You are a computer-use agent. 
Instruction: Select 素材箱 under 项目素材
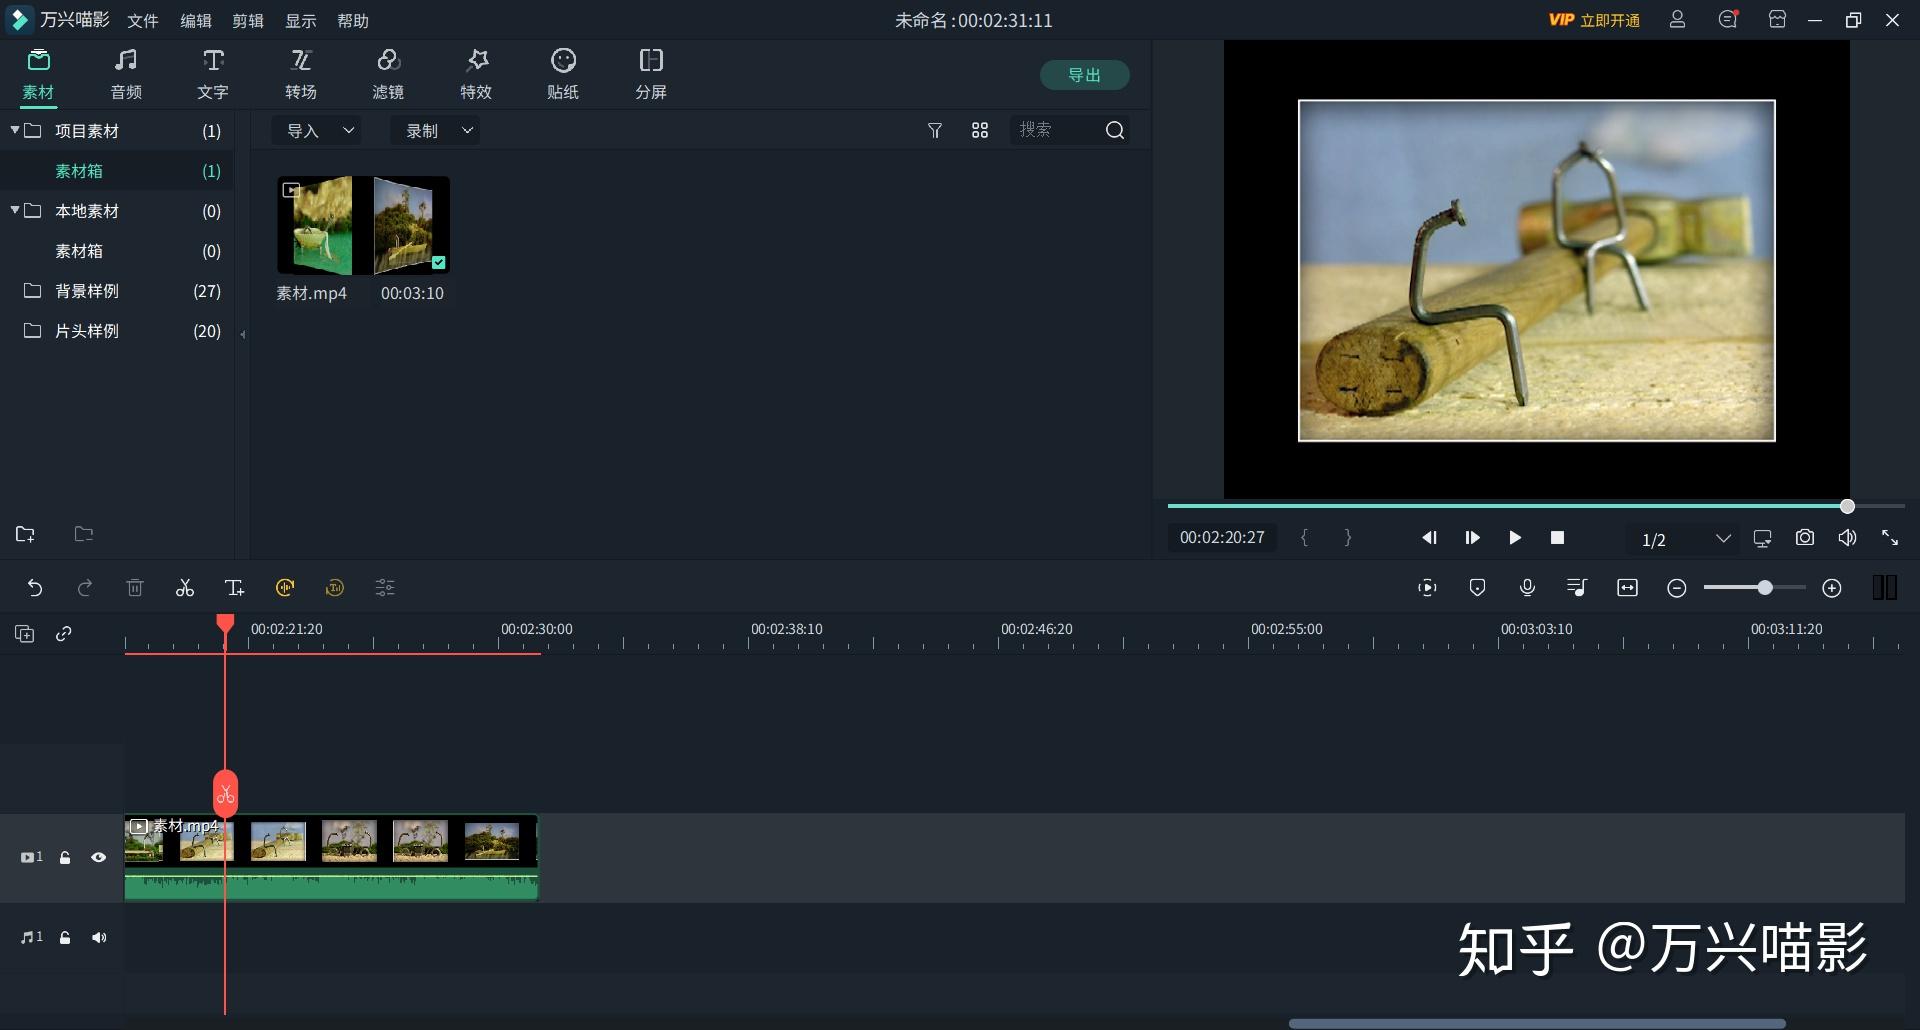pos(117,171)
